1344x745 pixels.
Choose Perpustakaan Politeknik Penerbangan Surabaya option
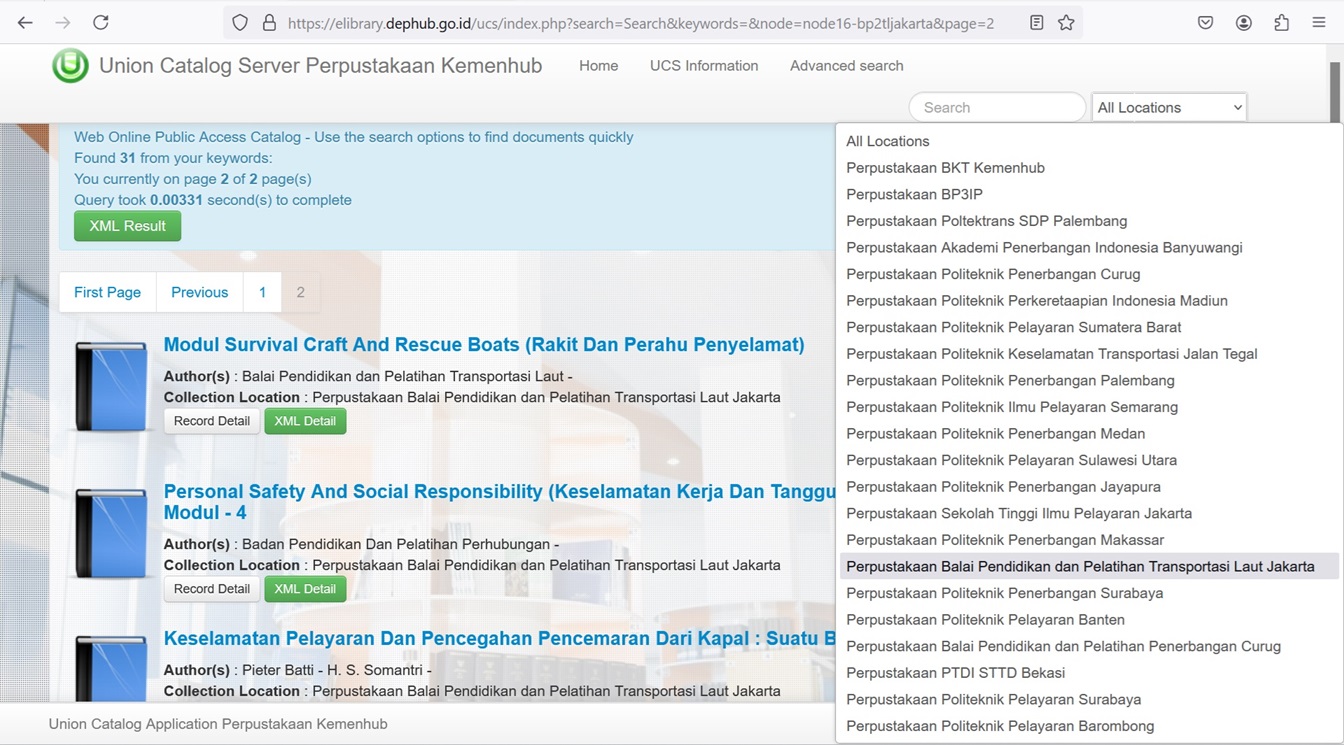click(x=1004, y=593)
